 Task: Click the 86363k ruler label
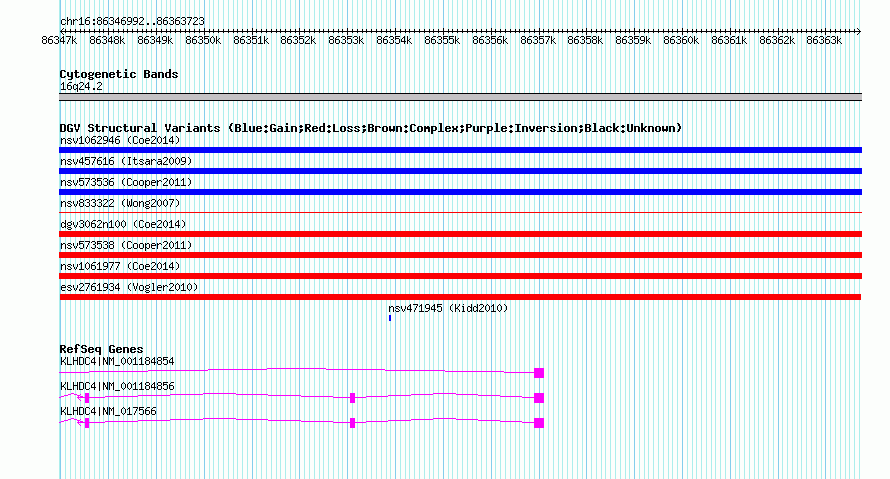pyautogui.click(x=824, y=41)
